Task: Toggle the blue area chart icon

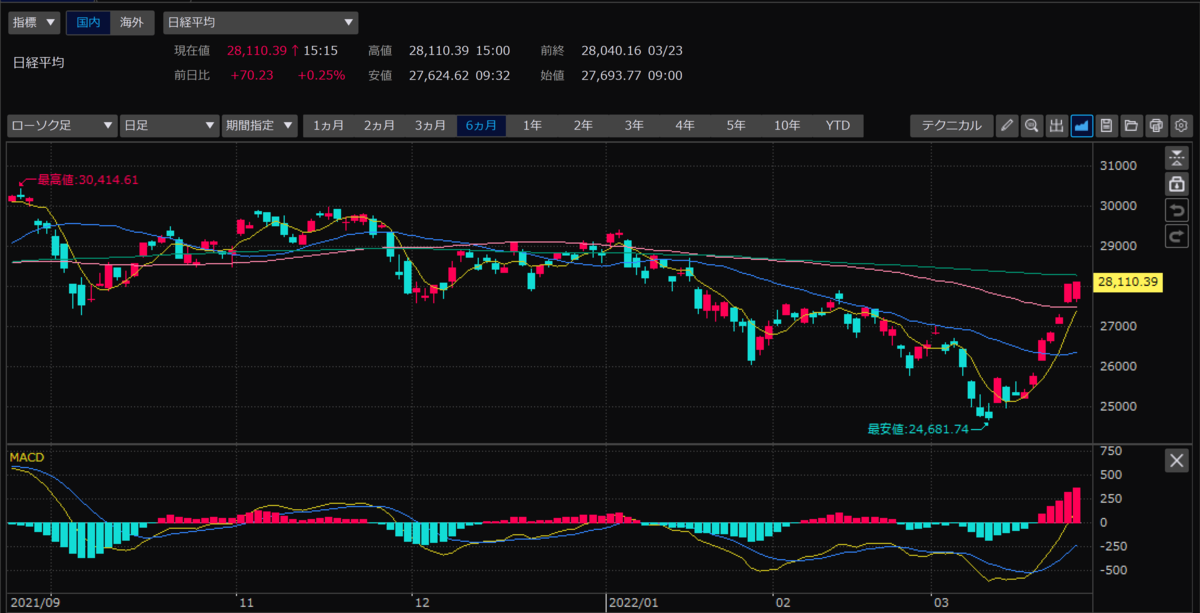Action: tap(1081, 126)
